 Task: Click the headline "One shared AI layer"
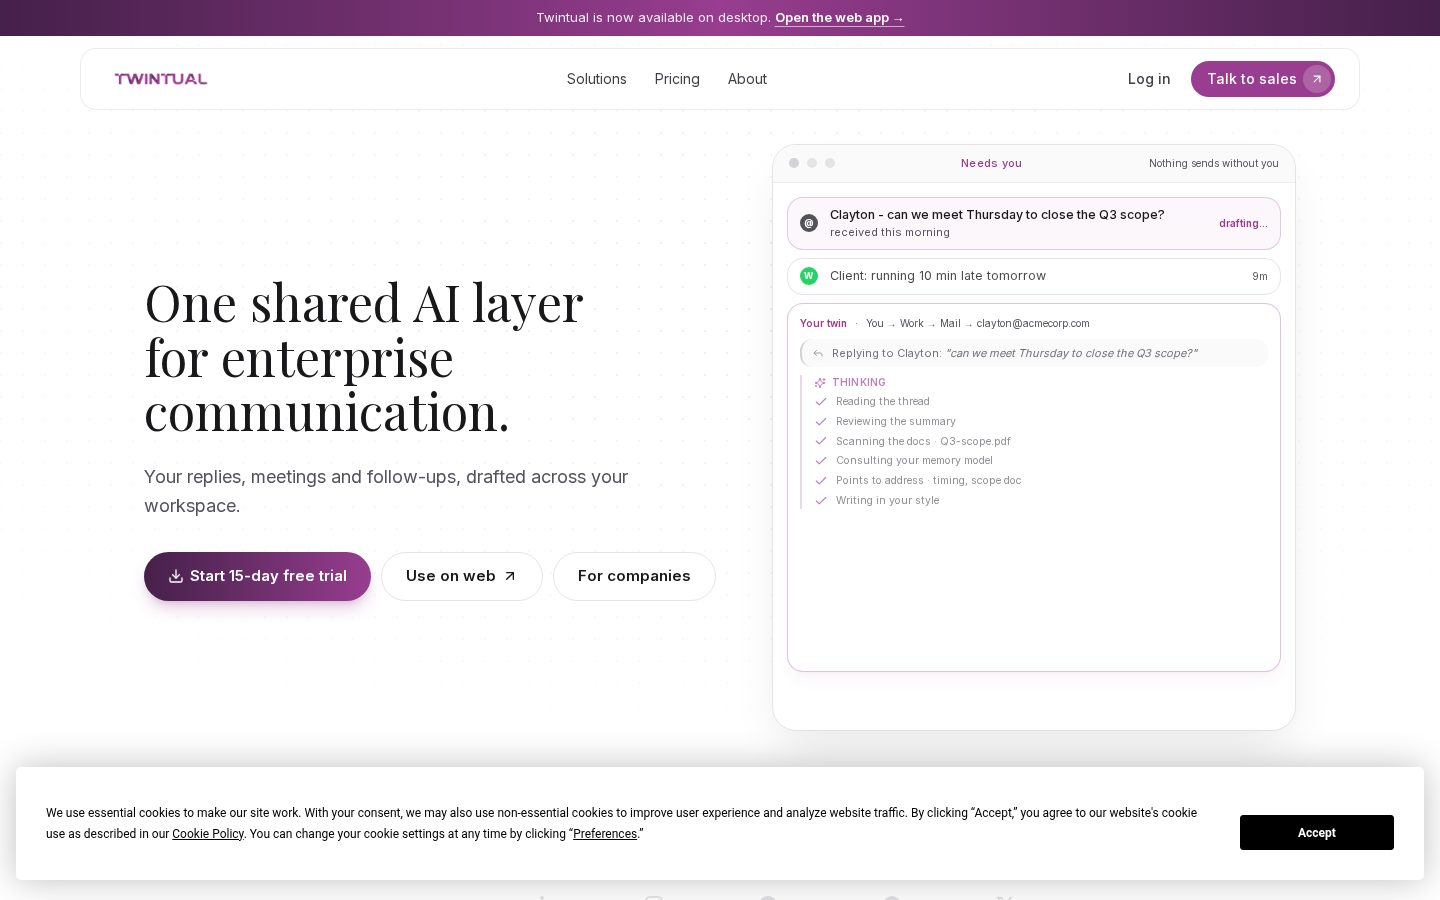pos(364,303)
